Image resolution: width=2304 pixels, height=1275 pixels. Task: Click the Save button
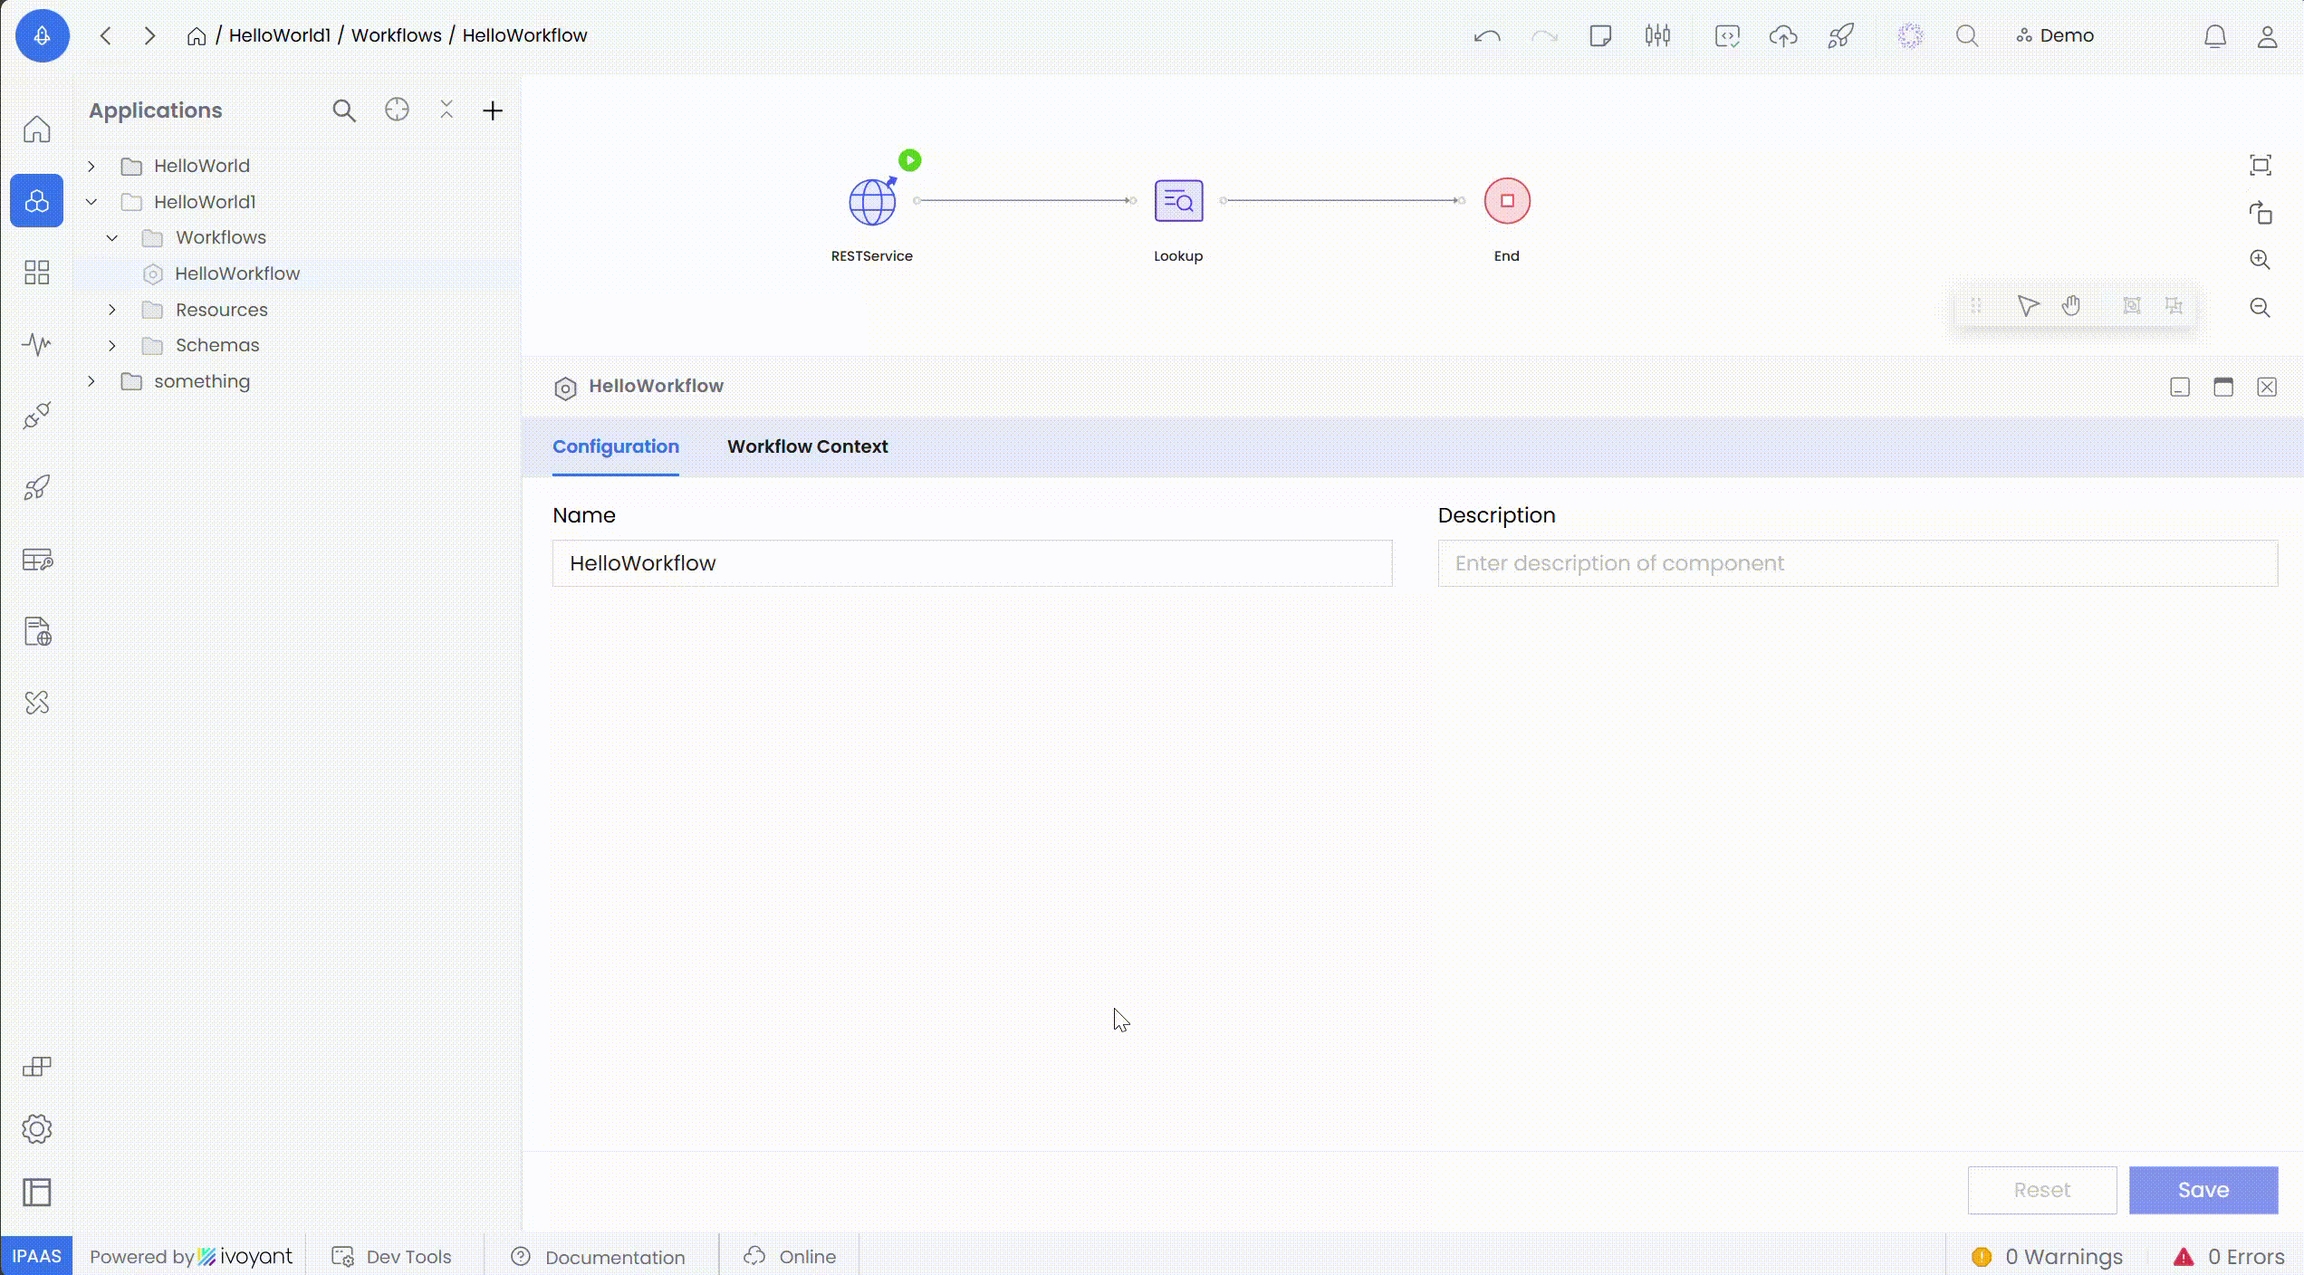(x=2203, y=1190)
